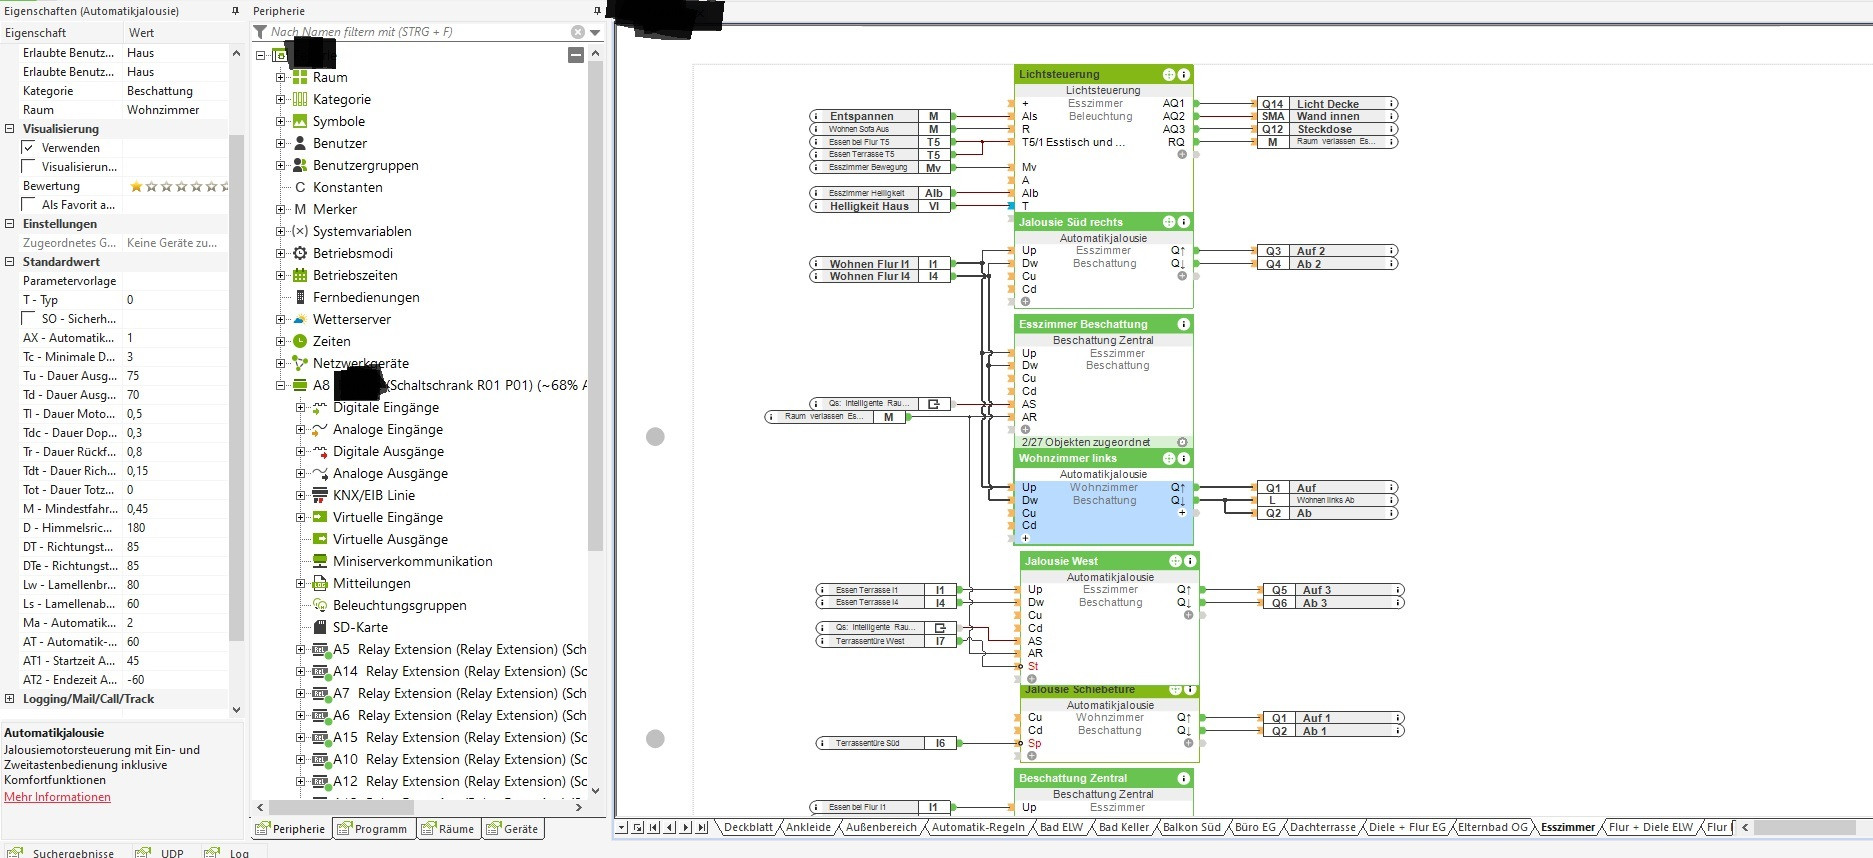Set the Bewertung star rating
1873x858 pixels.
tap(178, 186)
